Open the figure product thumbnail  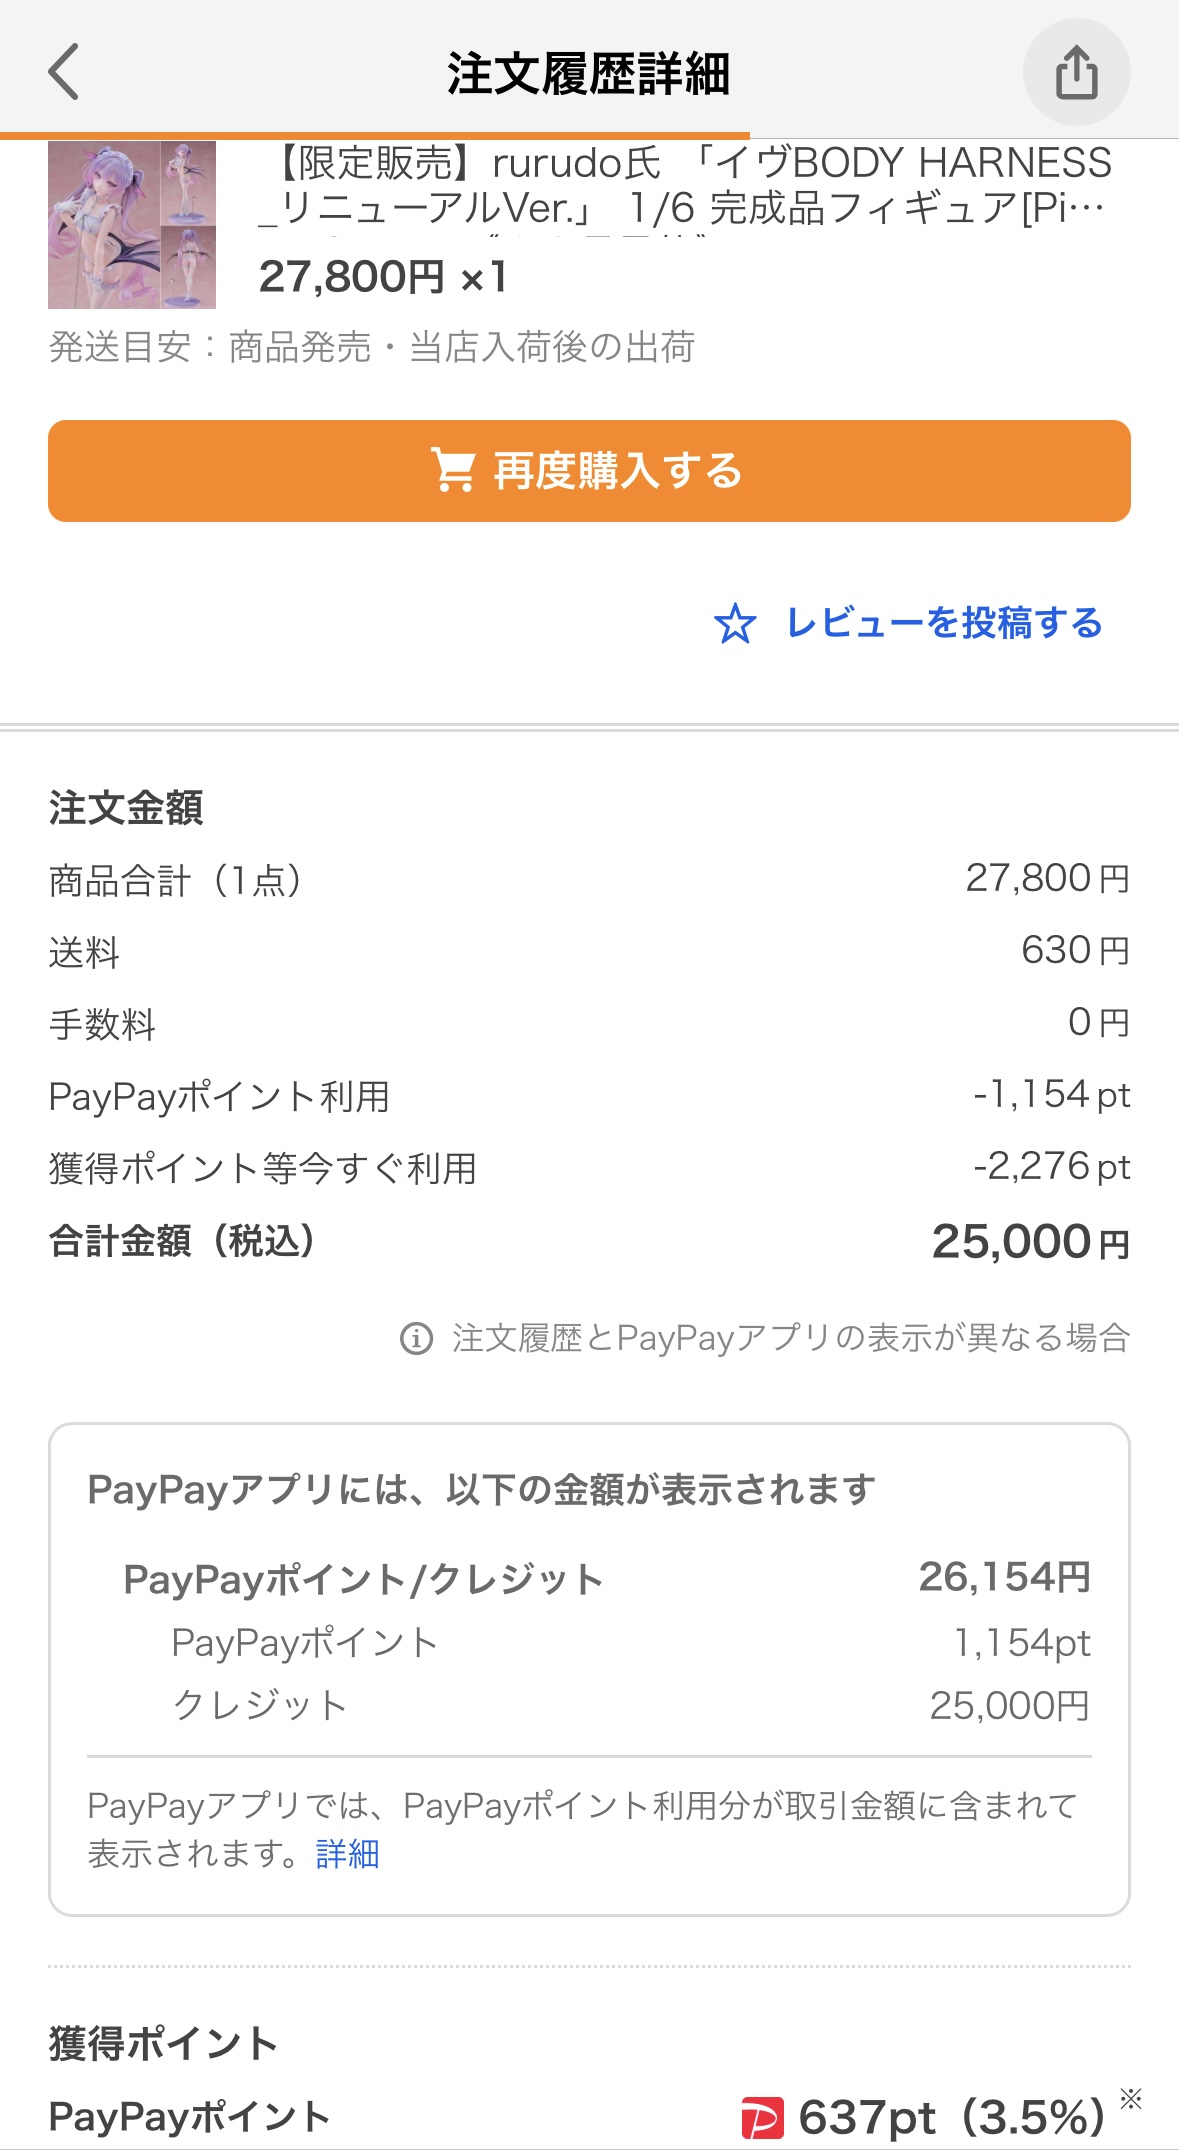tap(132, 225)
